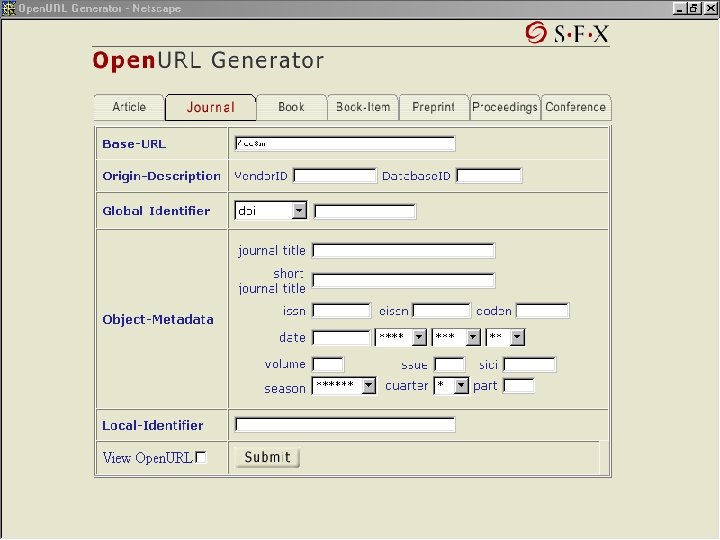Go to the Proceedings tab
The height and width of the screenshot is (540, 720).
point(505,107)
